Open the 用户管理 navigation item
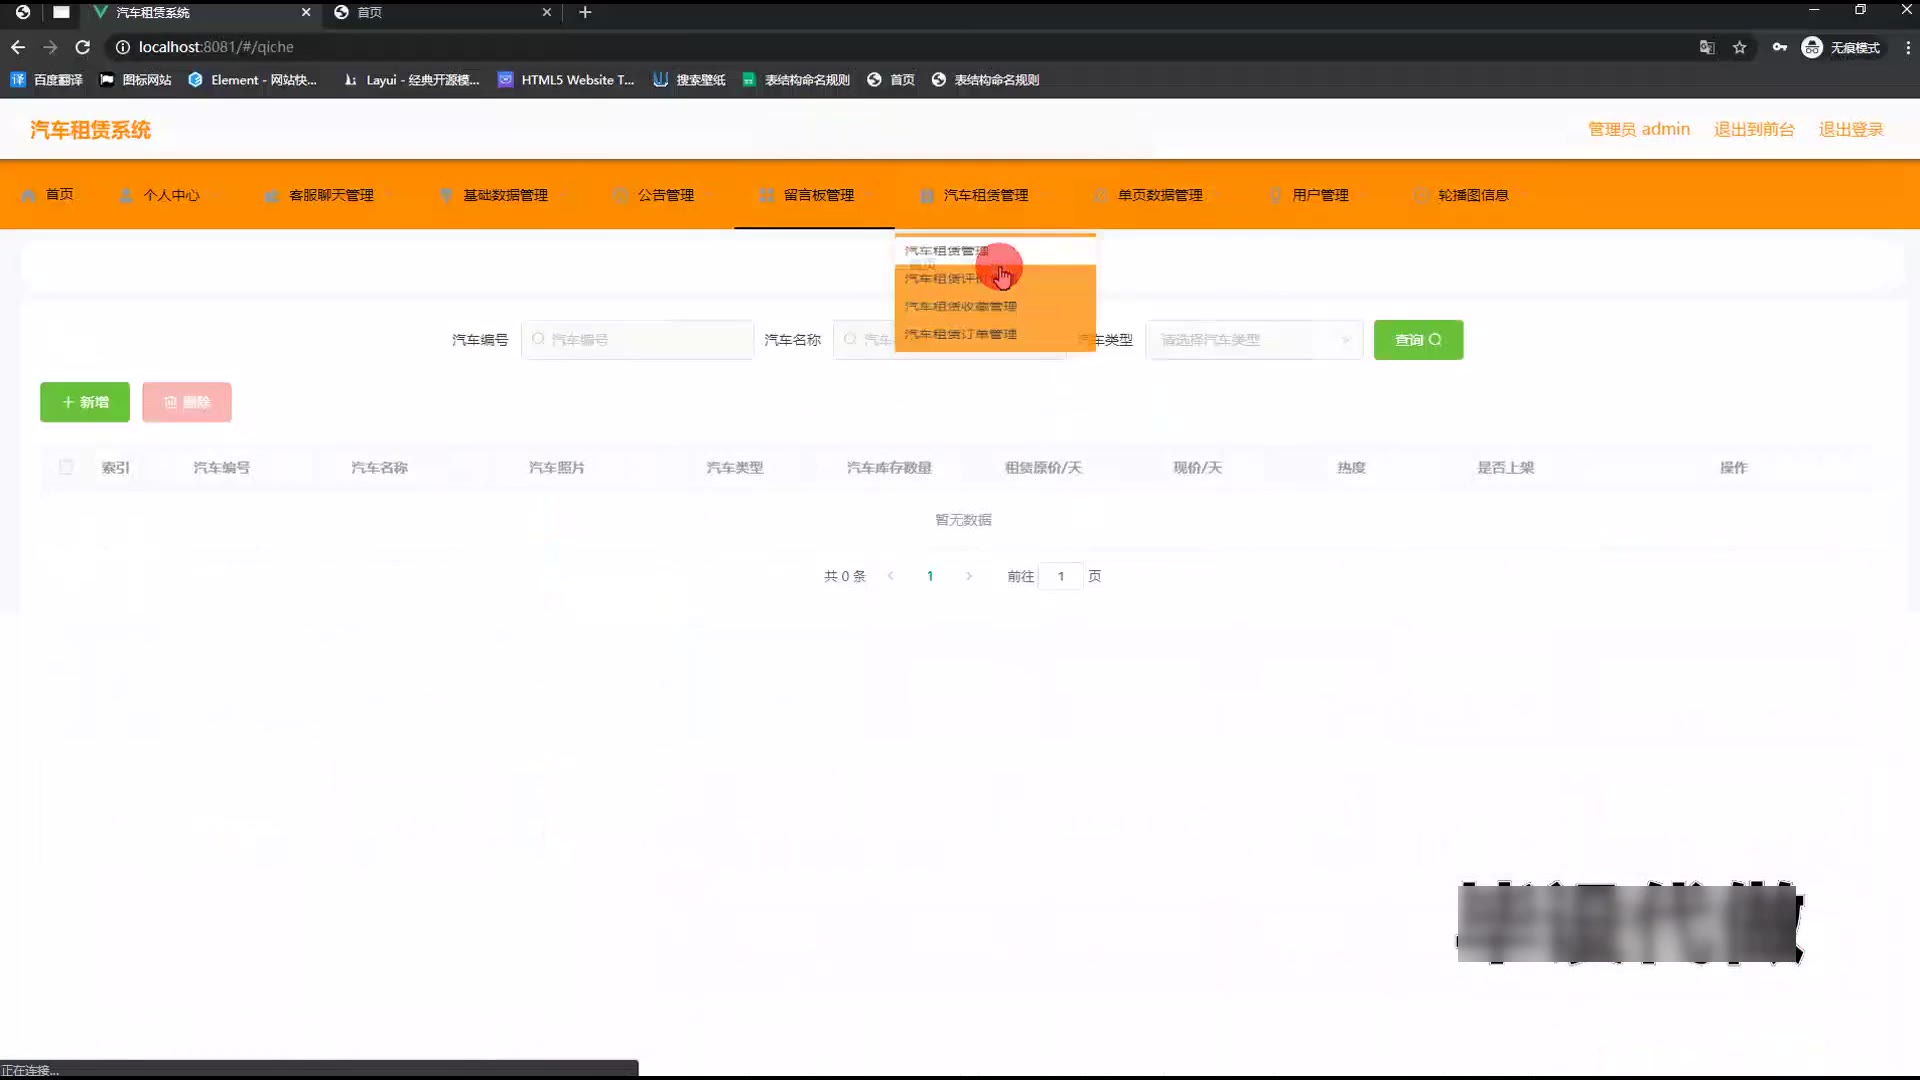The height and width of the screenshot is (1080, 1920). click(1319, 195)
